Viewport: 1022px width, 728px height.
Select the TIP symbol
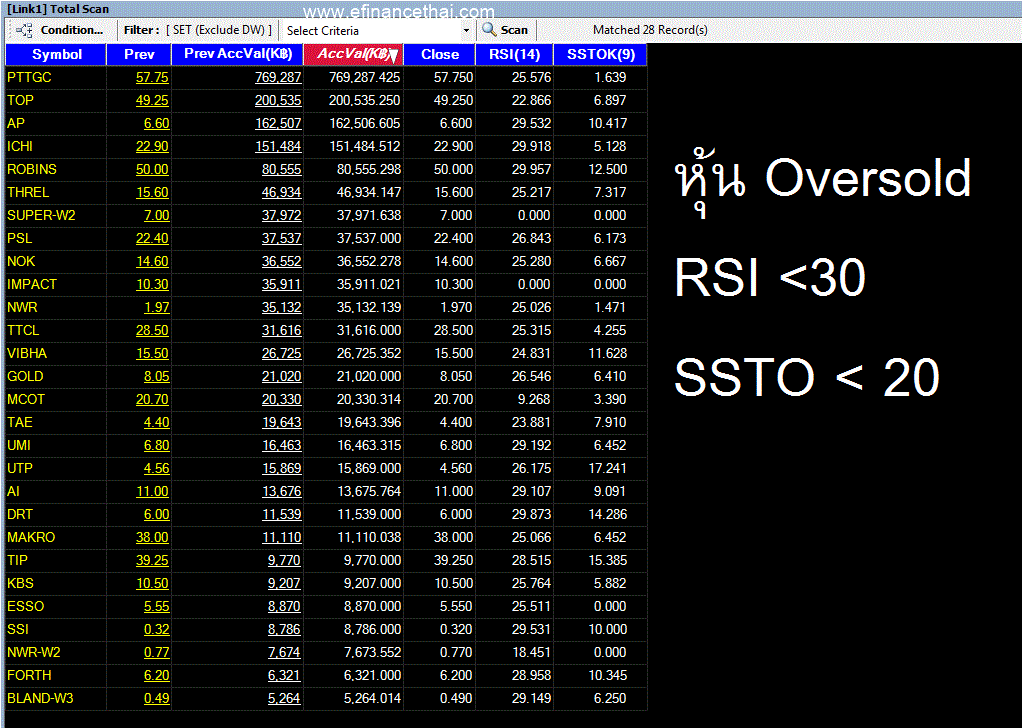pos(18,561)
